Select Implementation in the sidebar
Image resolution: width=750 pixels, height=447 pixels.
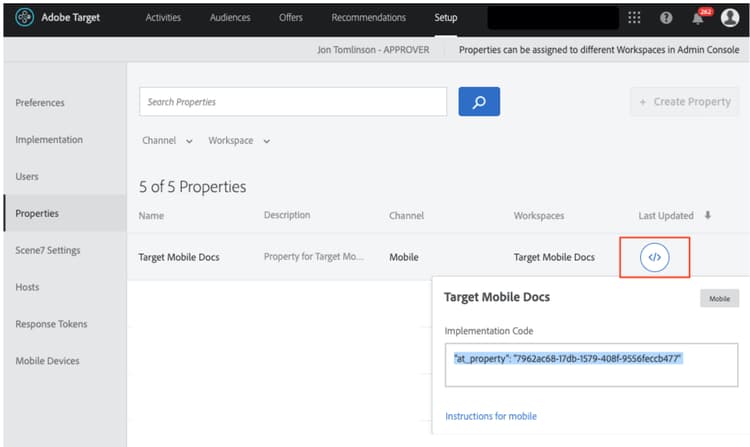tap(49, 140)
